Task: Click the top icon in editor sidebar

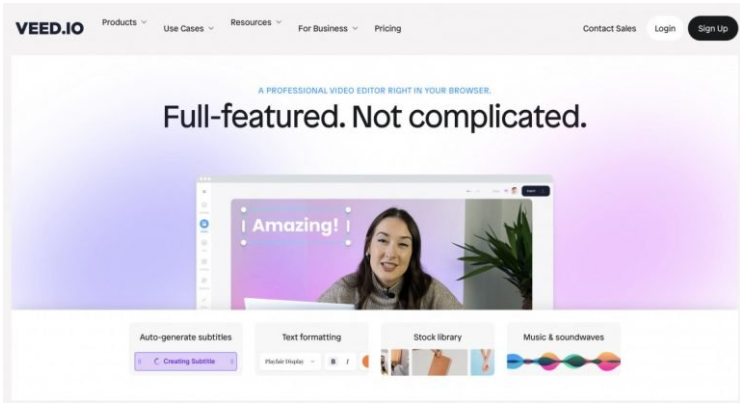Action: pos(204,192)
